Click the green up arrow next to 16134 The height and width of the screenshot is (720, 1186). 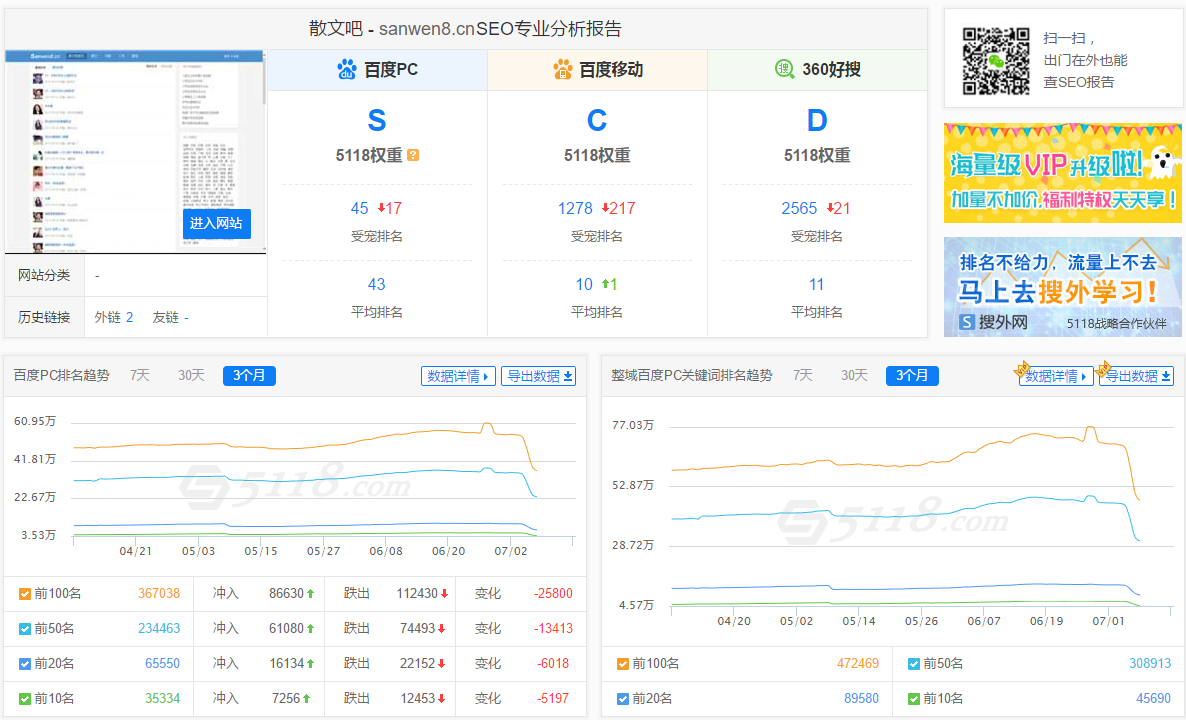pyautogui.click(x=310, y=663)
